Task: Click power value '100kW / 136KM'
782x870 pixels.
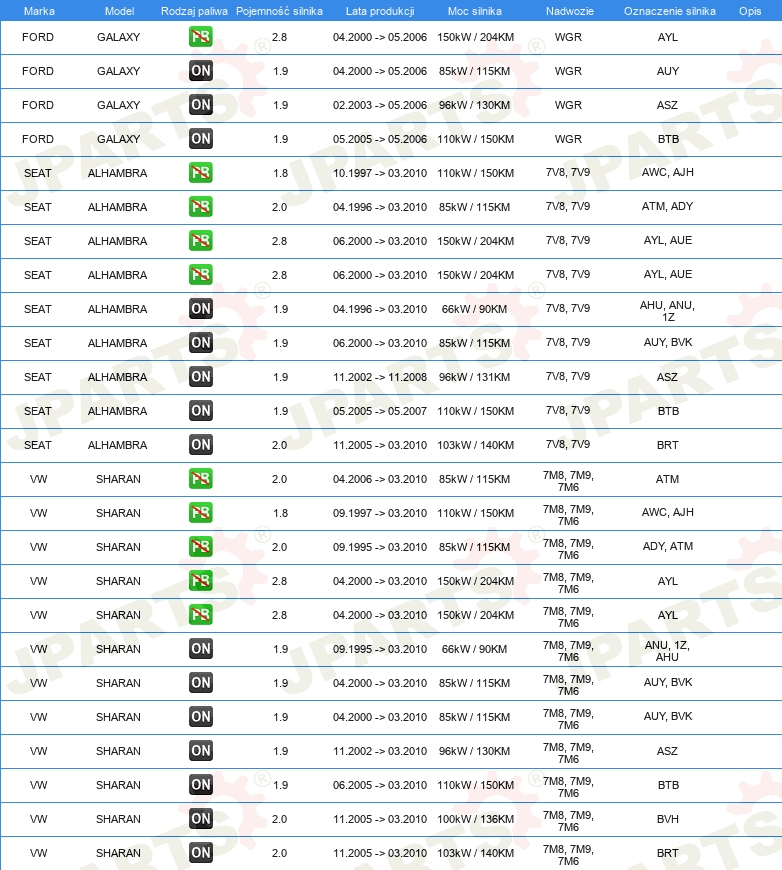Action: [x=475, y=819]
